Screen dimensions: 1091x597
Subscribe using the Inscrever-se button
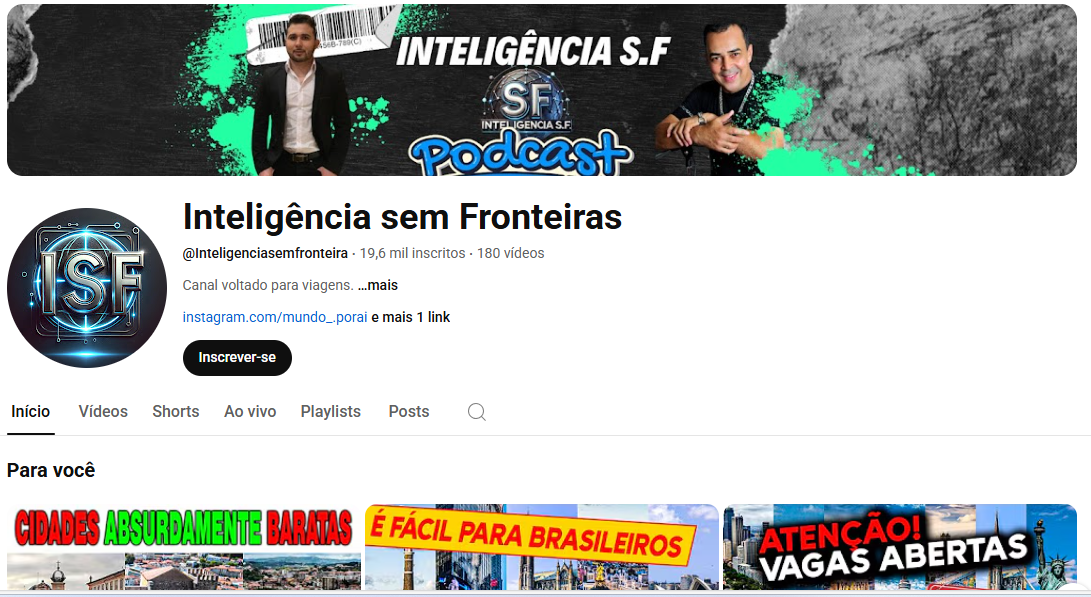(237, 358)
